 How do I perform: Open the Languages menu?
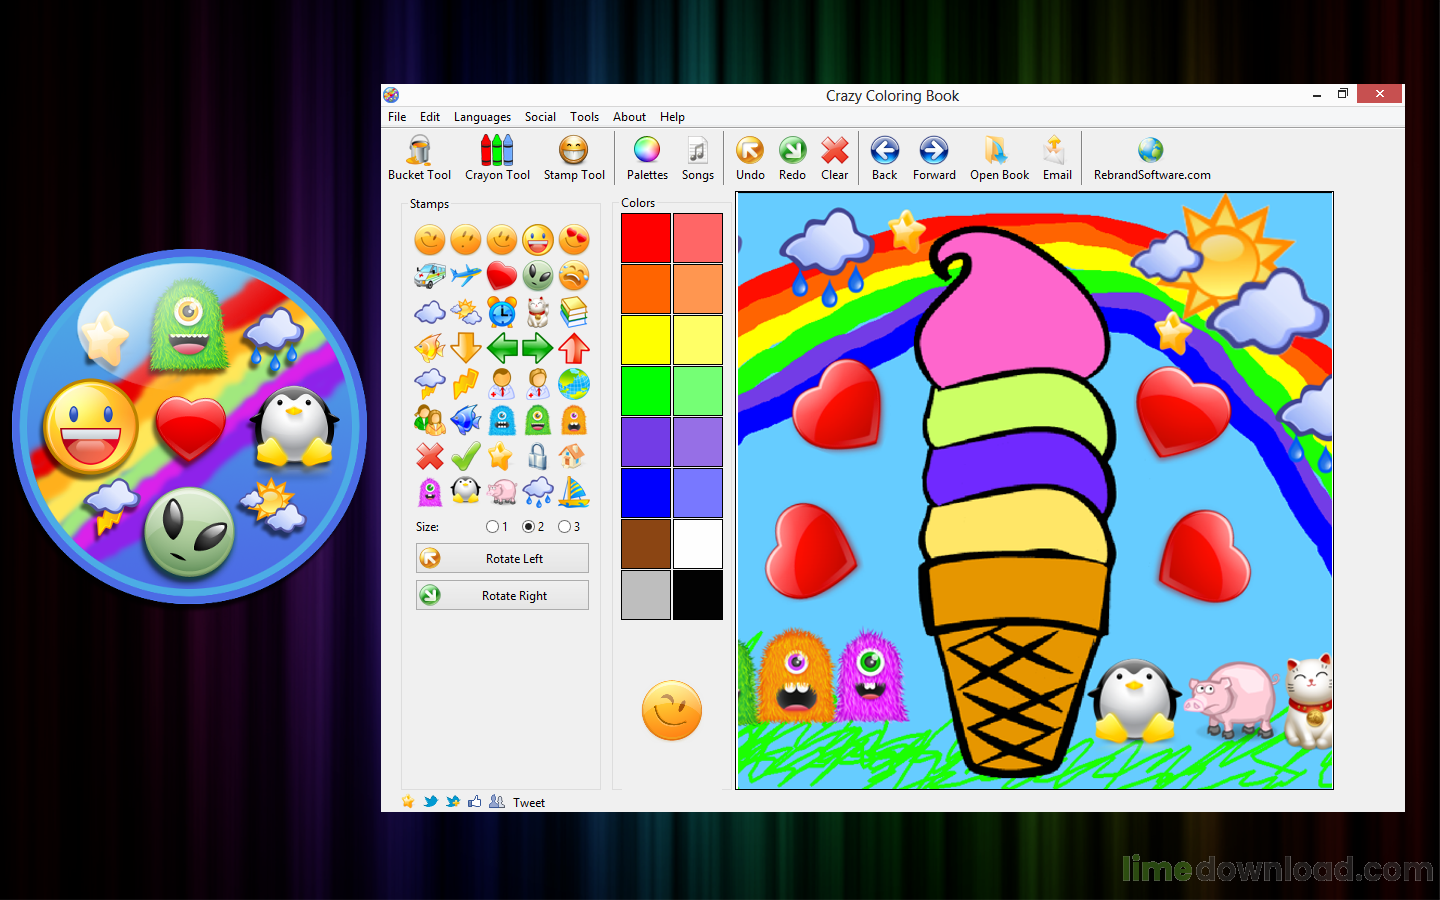482,117
